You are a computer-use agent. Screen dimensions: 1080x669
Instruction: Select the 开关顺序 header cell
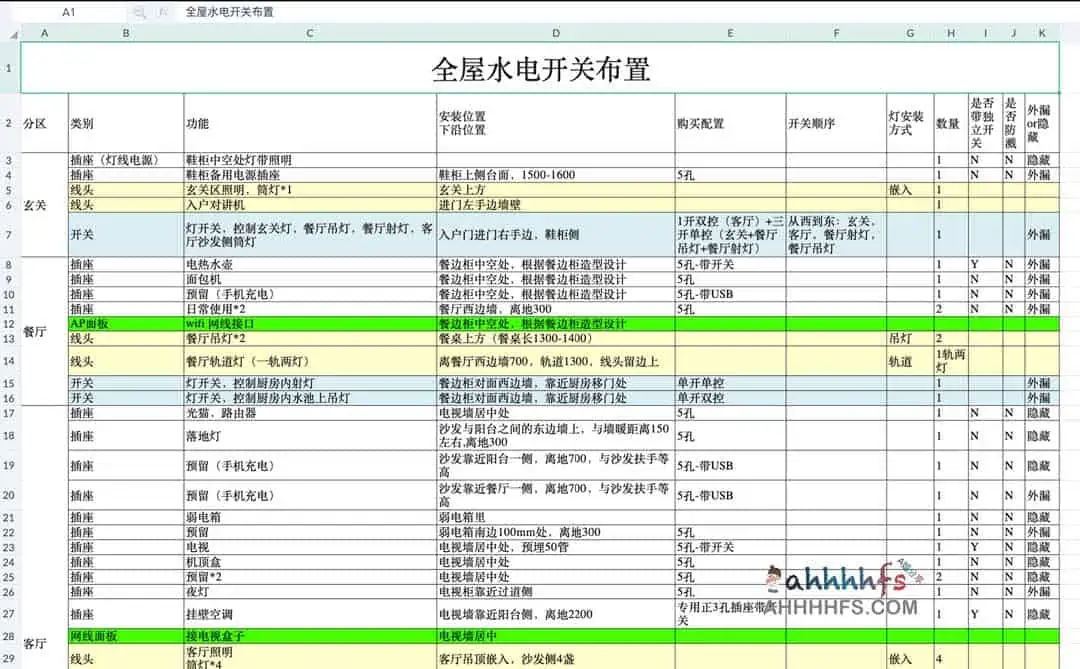(835, 123)
